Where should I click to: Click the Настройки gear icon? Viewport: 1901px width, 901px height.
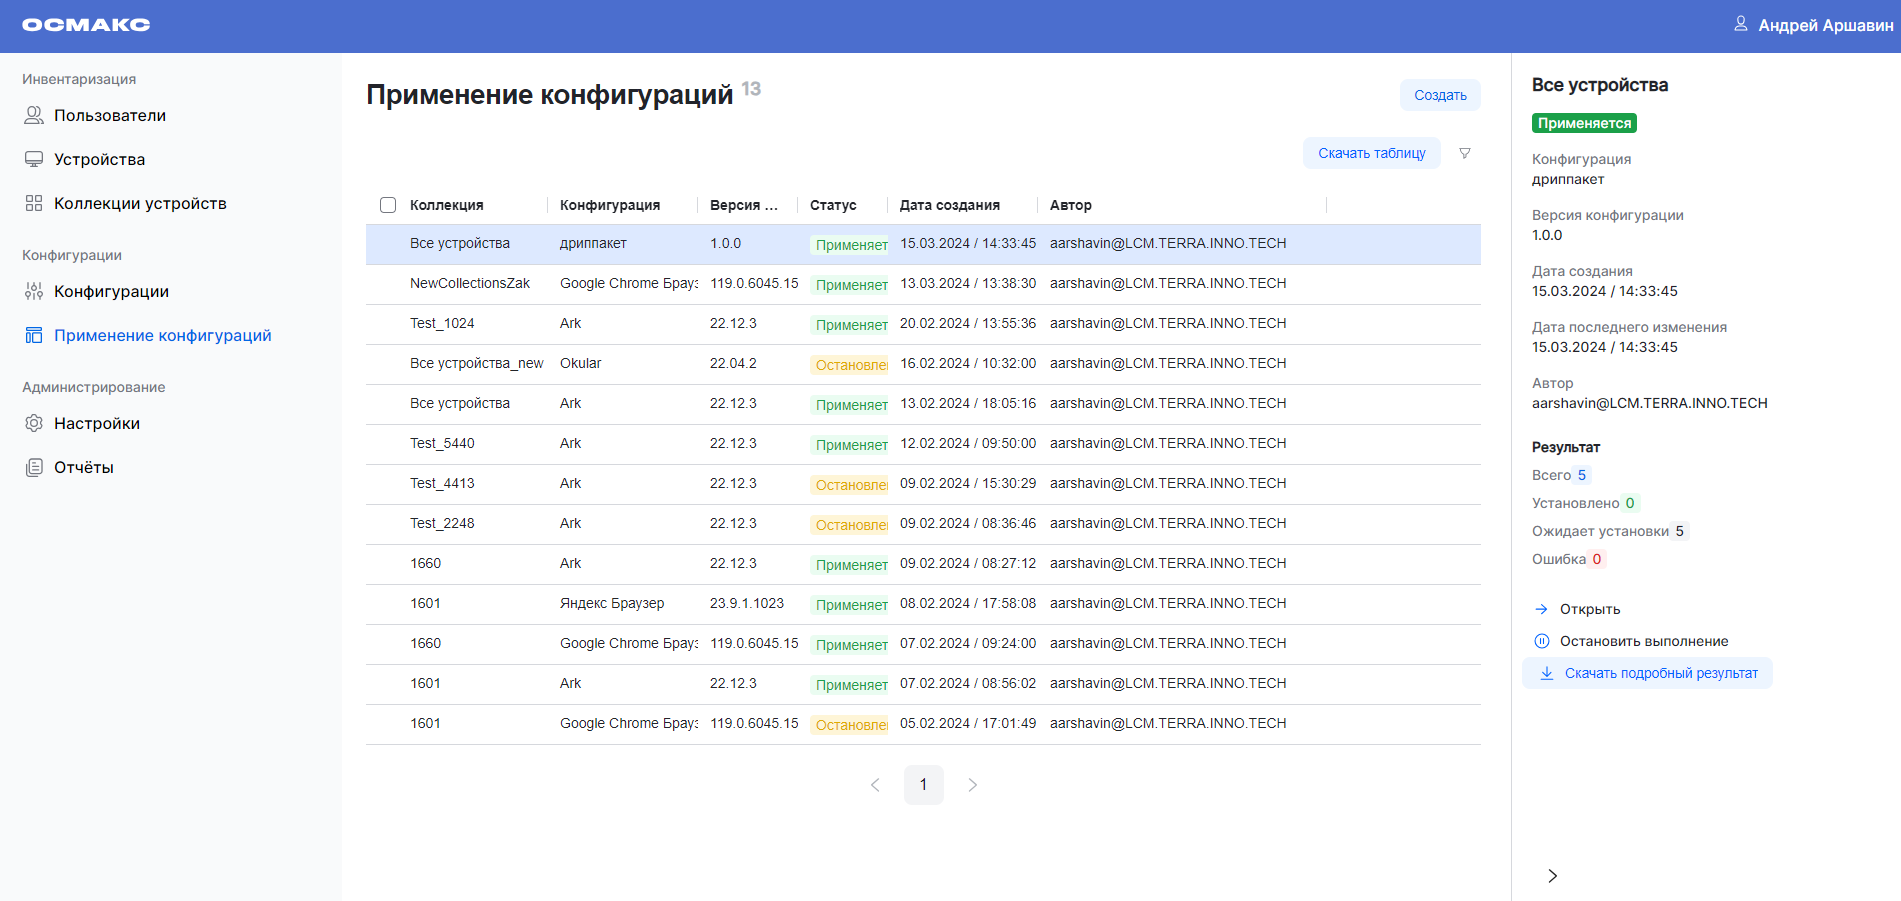(34, 424)
